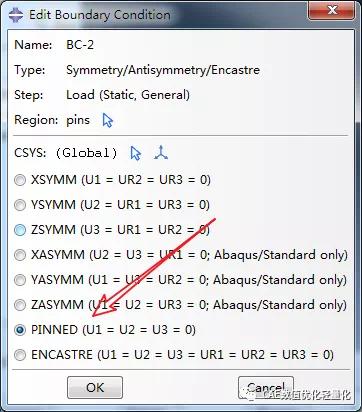Click the XSYMM (U1 = UR2 = UR3 = 0) label
Image resolution: width=362 pixels, height=412 pixels.
click(x=121, y=180)
